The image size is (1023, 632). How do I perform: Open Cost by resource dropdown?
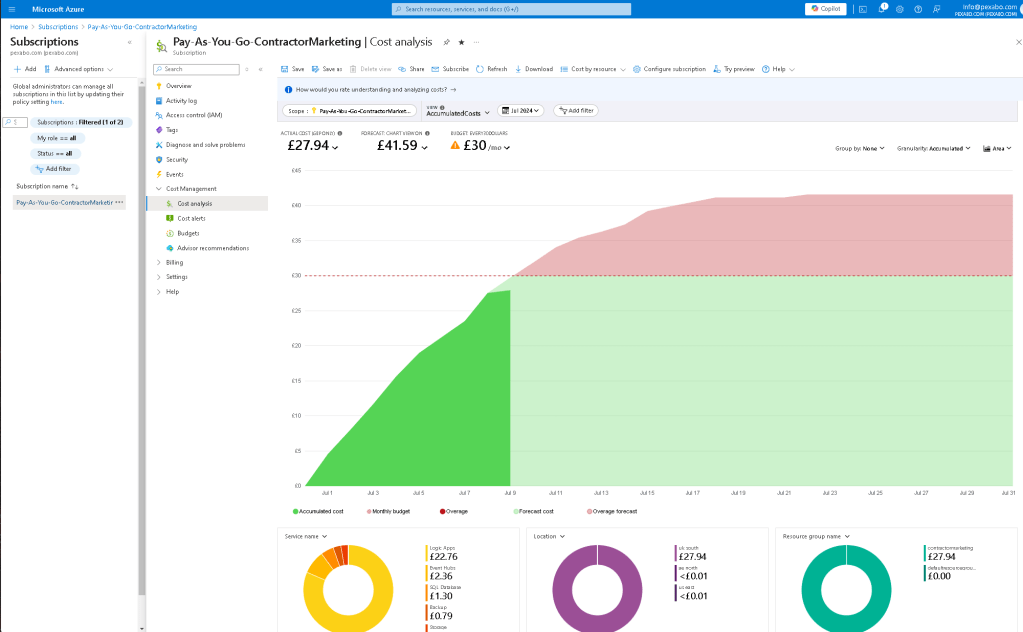(593, 69)
